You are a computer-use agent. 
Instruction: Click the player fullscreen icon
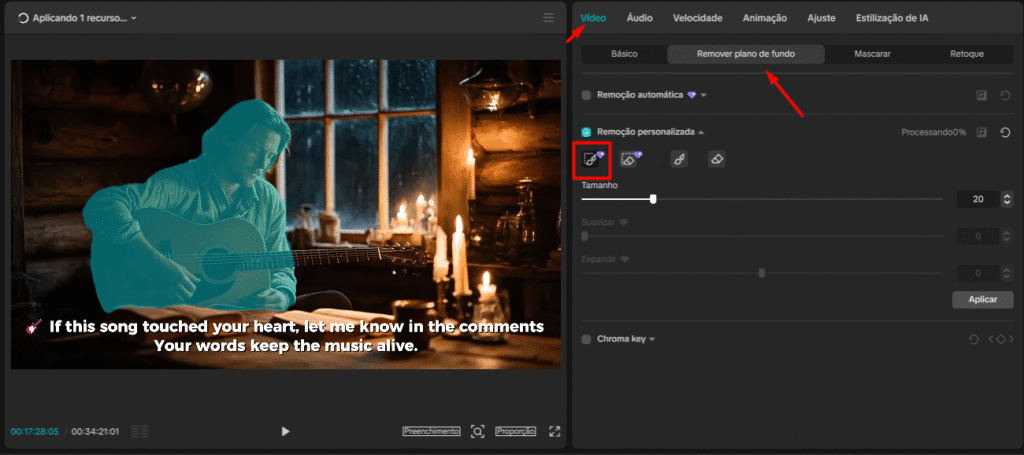[555, 431]
